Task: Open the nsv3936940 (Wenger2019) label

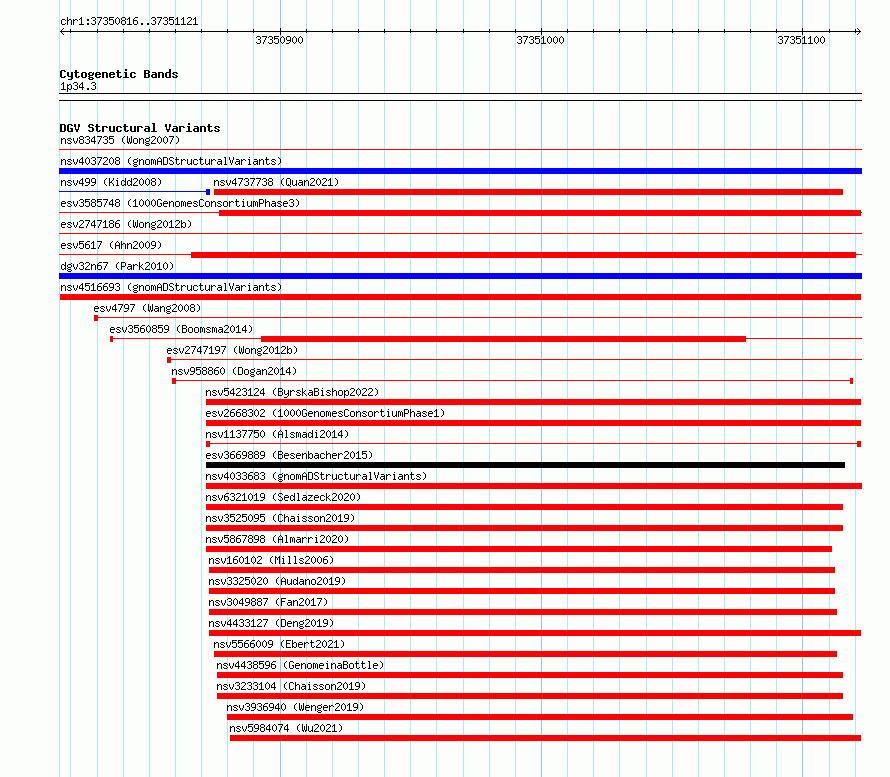Action: click(x=295, y=707)
